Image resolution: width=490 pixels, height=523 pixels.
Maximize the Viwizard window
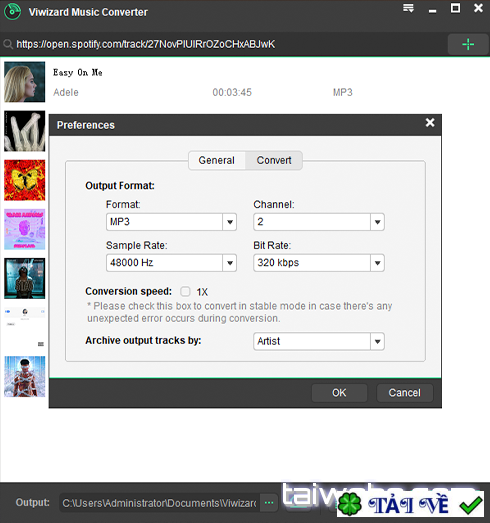click(455, 8)
